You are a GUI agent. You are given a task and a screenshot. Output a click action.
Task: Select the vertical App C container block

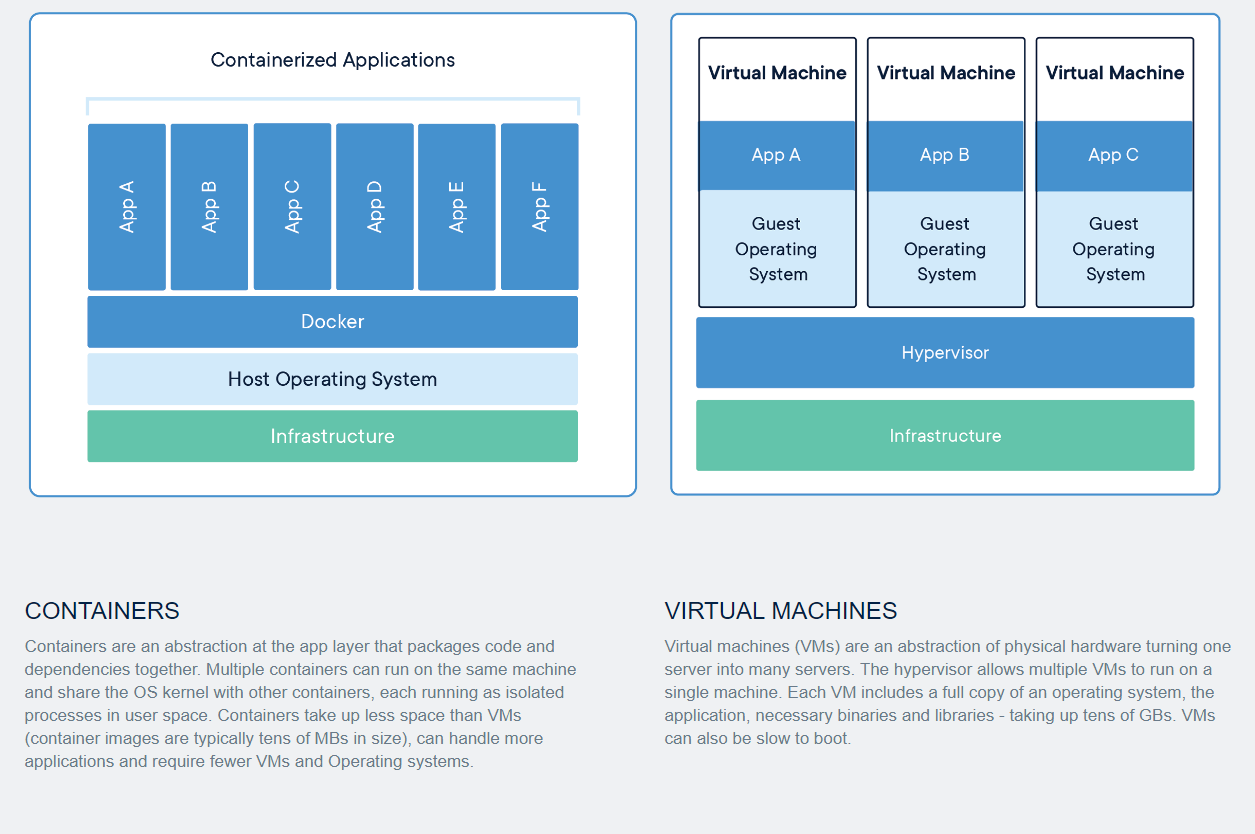292,207
